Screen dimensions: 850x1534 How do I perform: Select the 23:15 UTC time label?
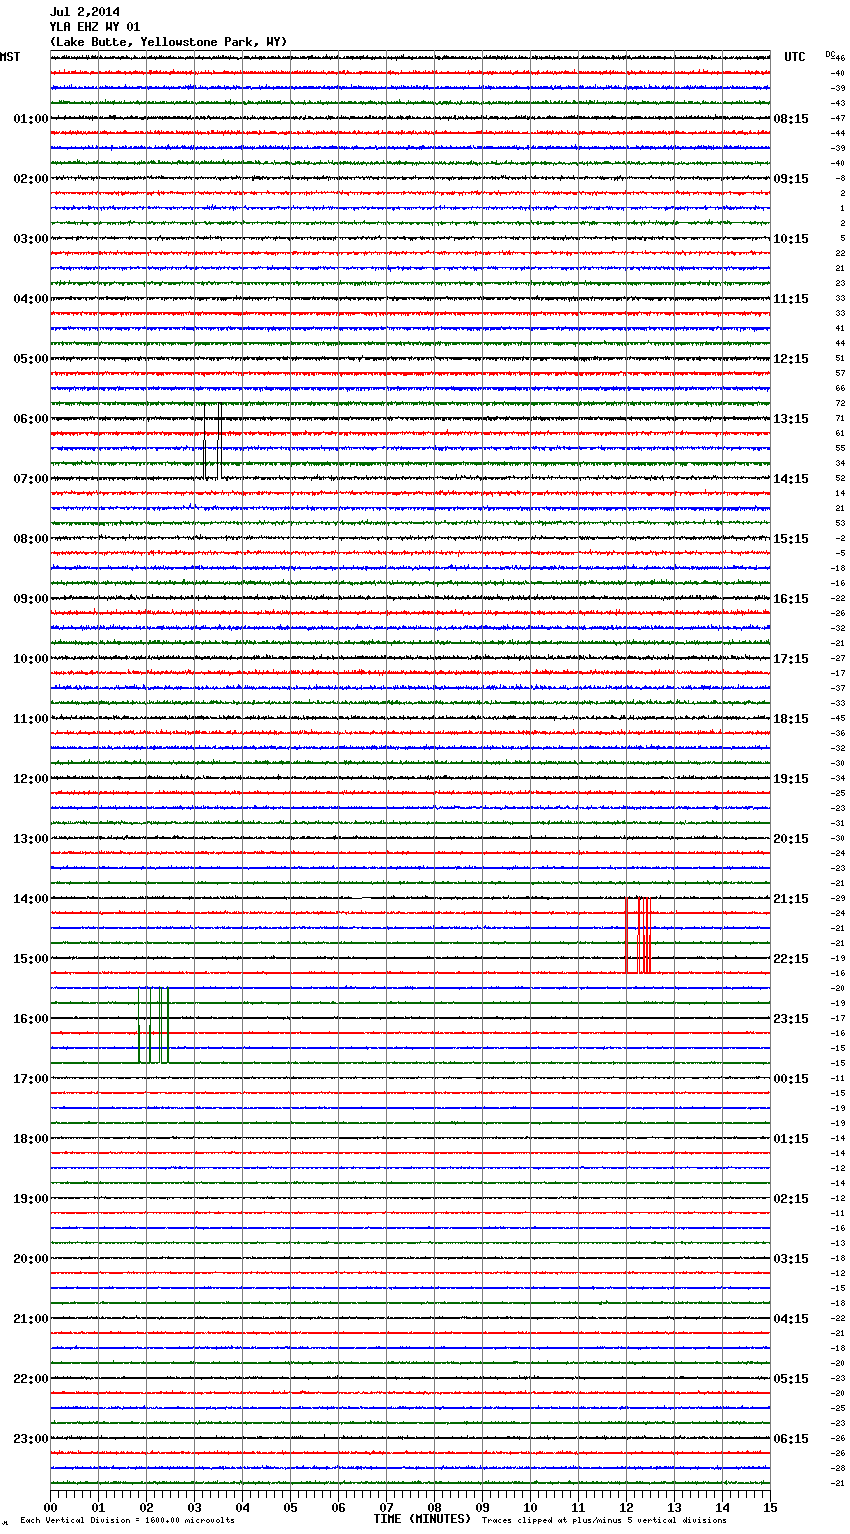click(x=791, y=1019)
